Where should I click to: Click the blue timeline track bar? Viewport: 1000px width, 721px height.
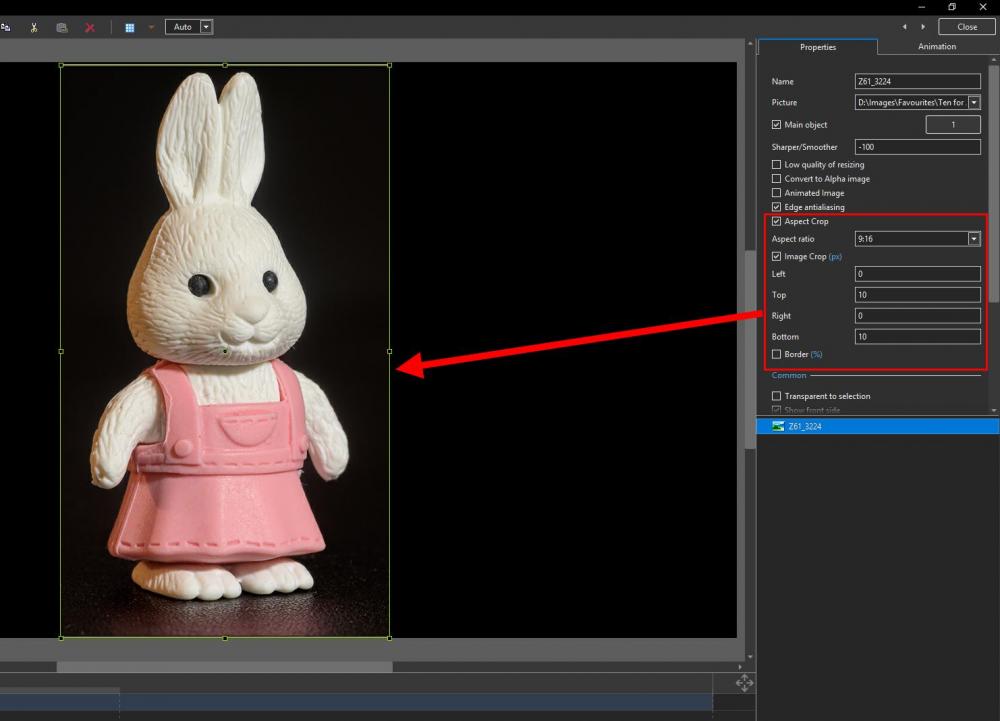pyautogui.click(x=356, y=702)
